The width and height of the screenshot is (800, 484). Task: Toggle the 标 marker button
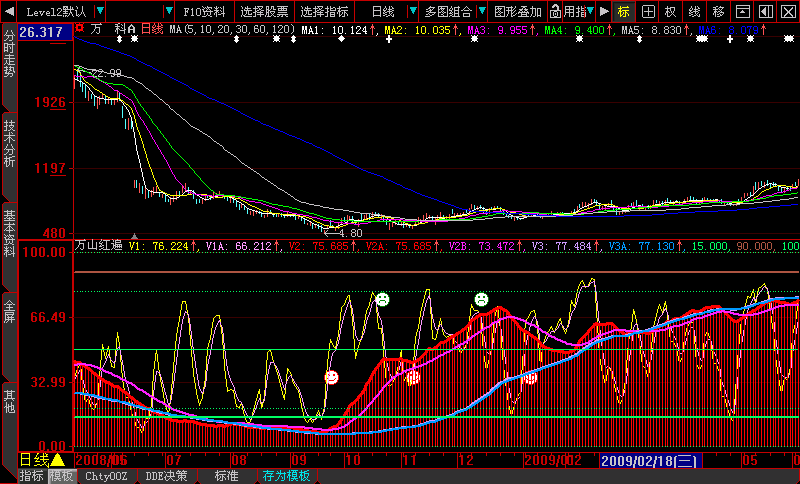623,11
